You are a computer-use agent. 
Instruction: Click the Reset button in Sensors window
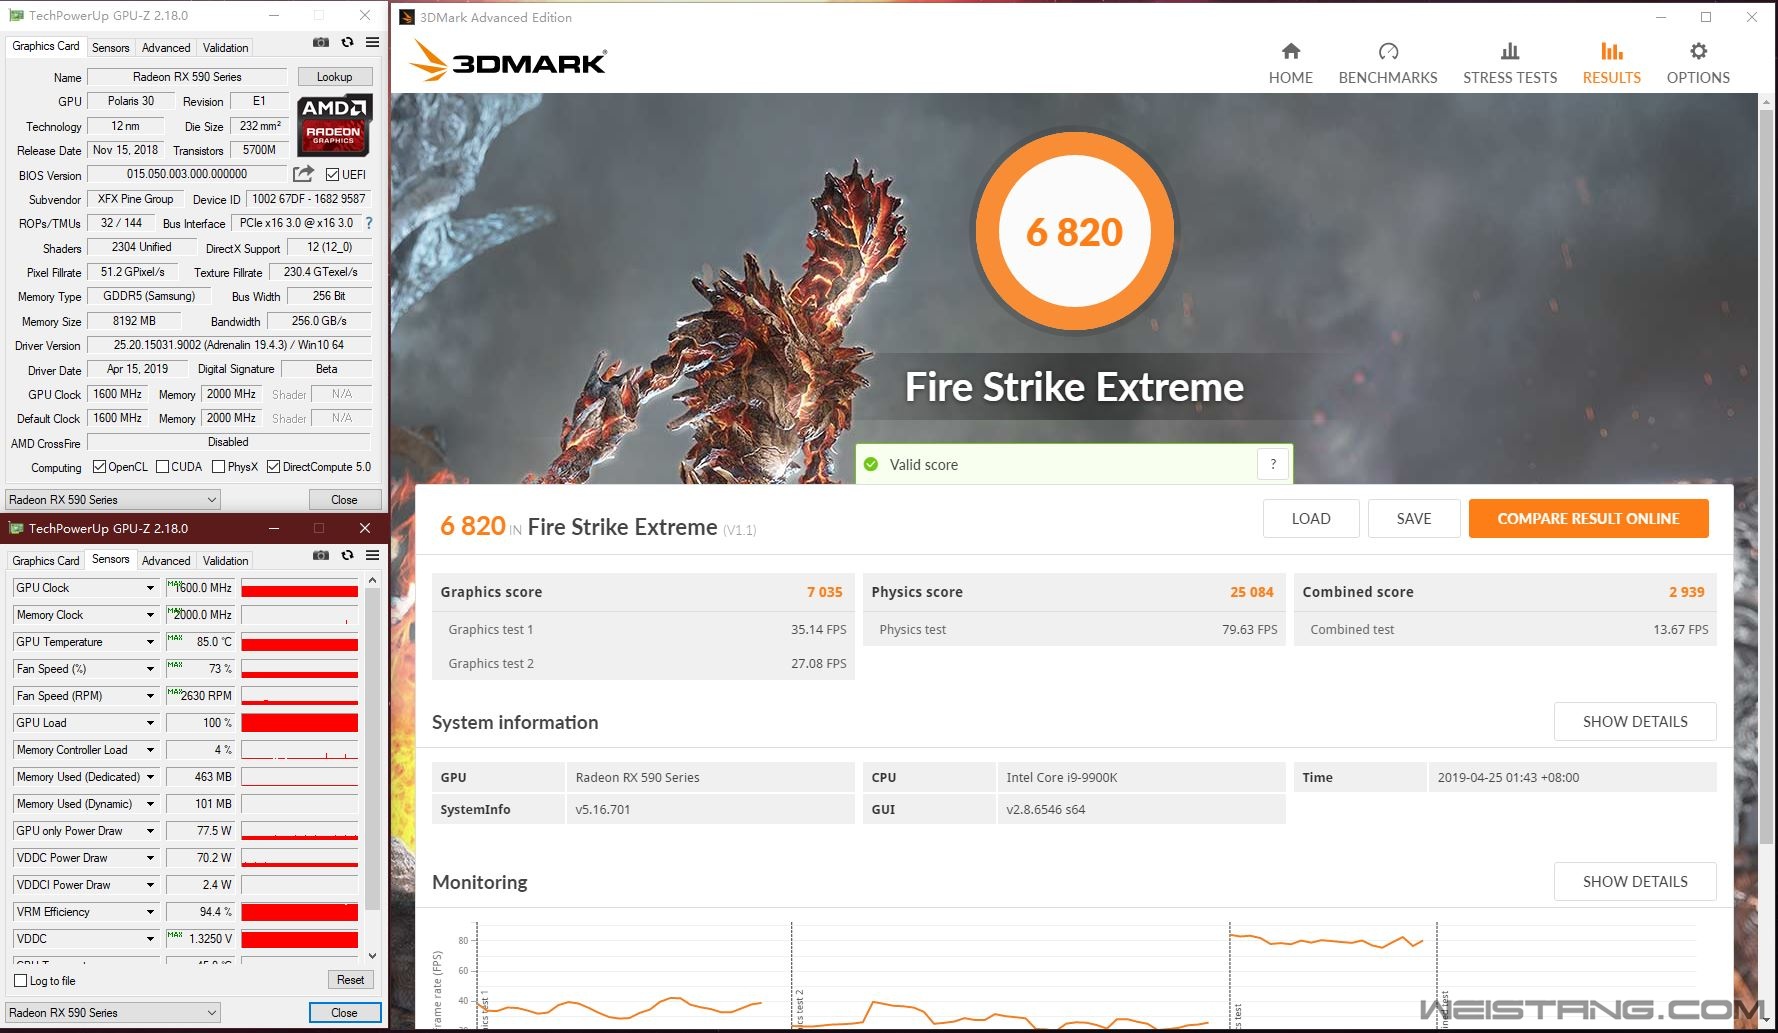350,980
